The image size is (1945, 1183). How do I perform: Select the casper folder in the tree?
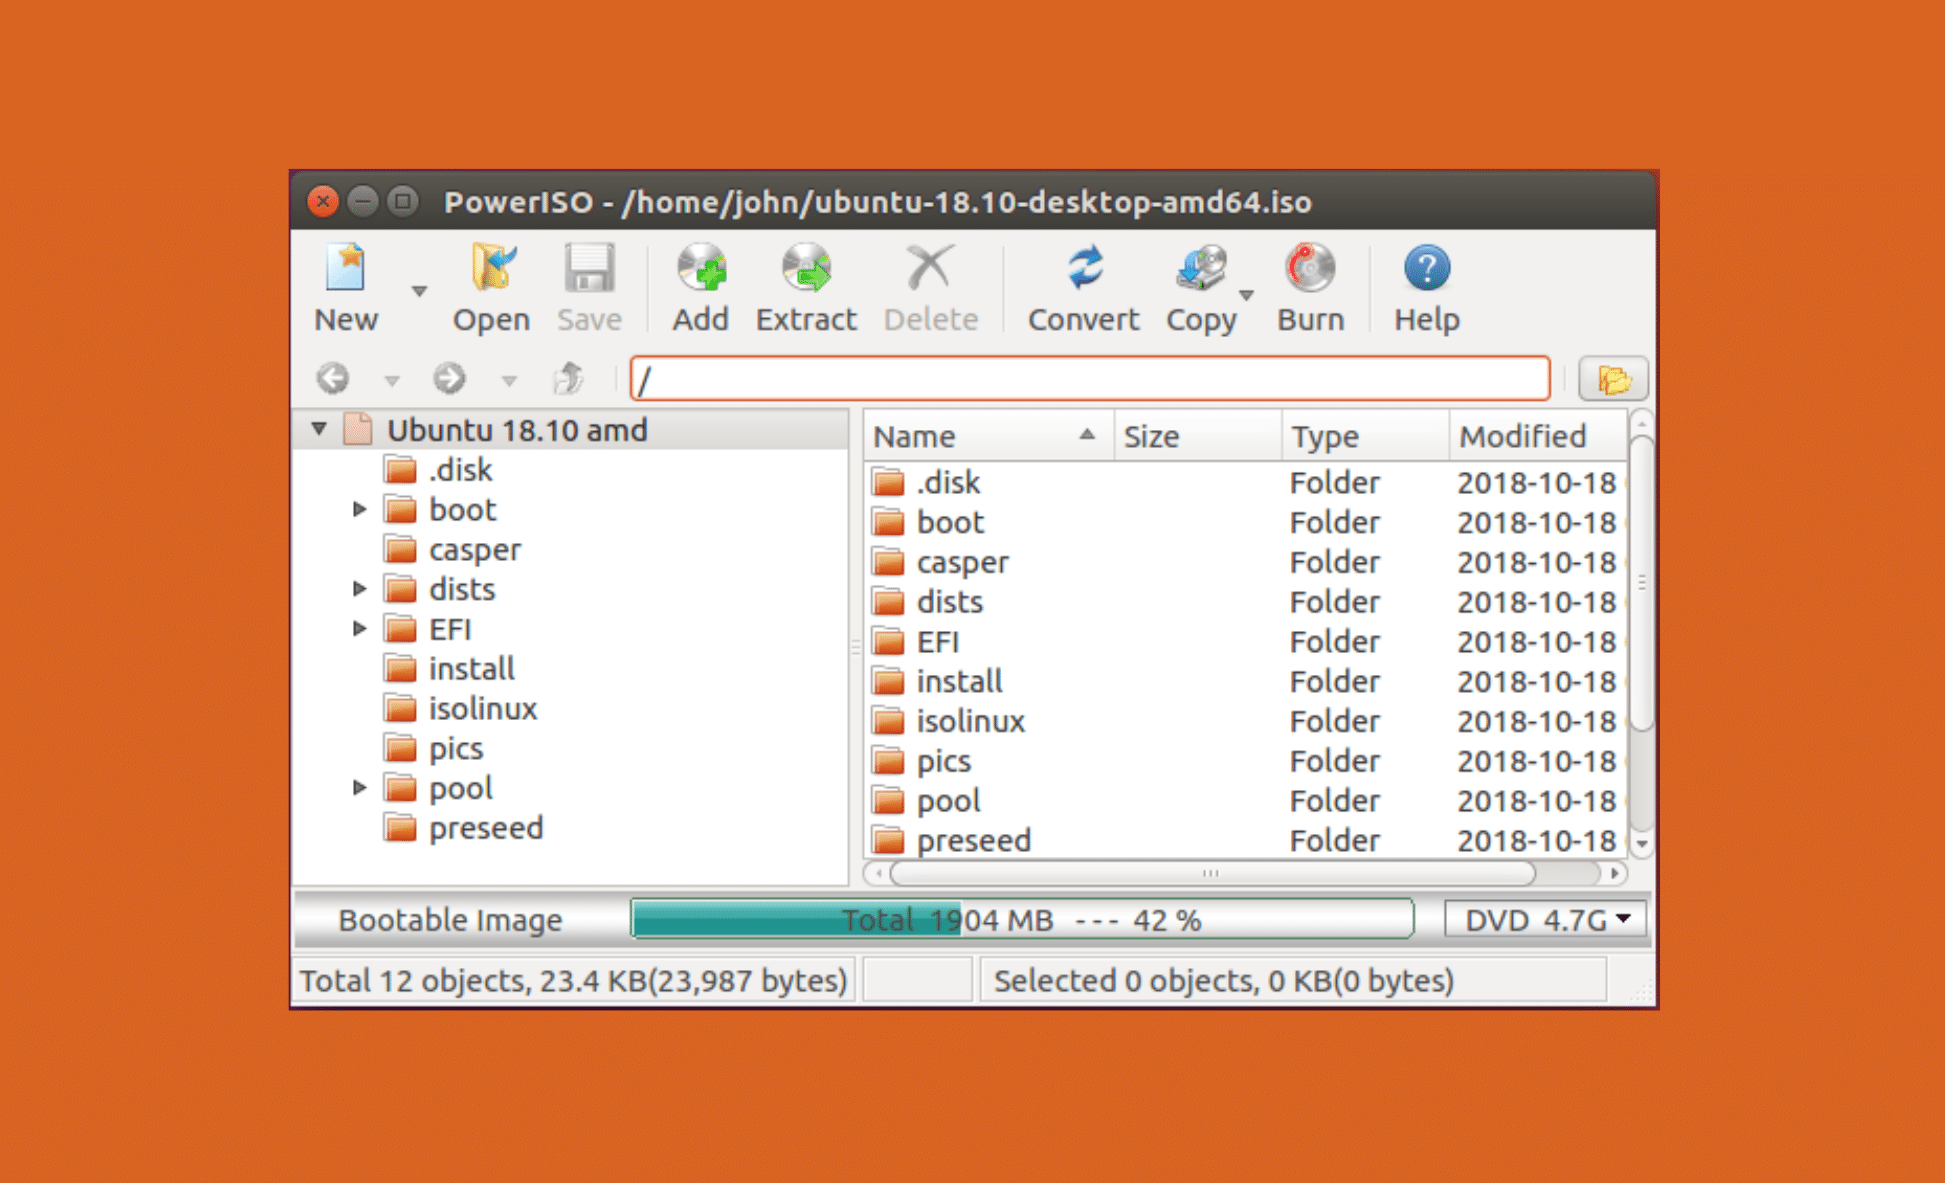pyautogui.click(x=453, y=550)
